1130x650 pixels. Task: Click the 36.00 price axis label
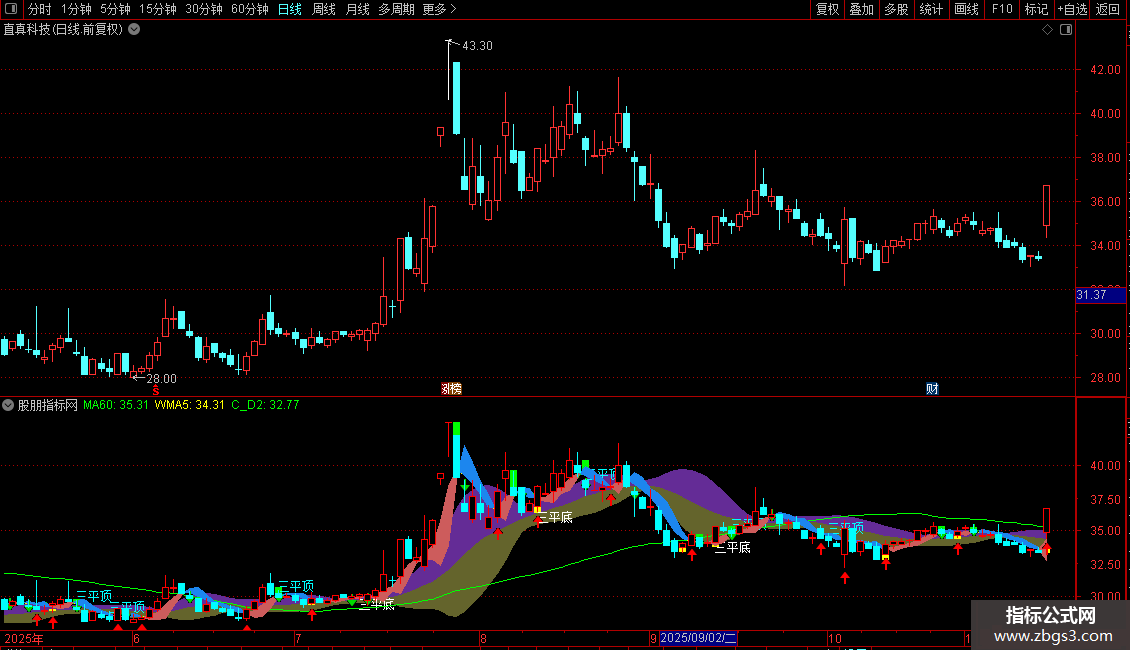click(x=1105, y=202)
